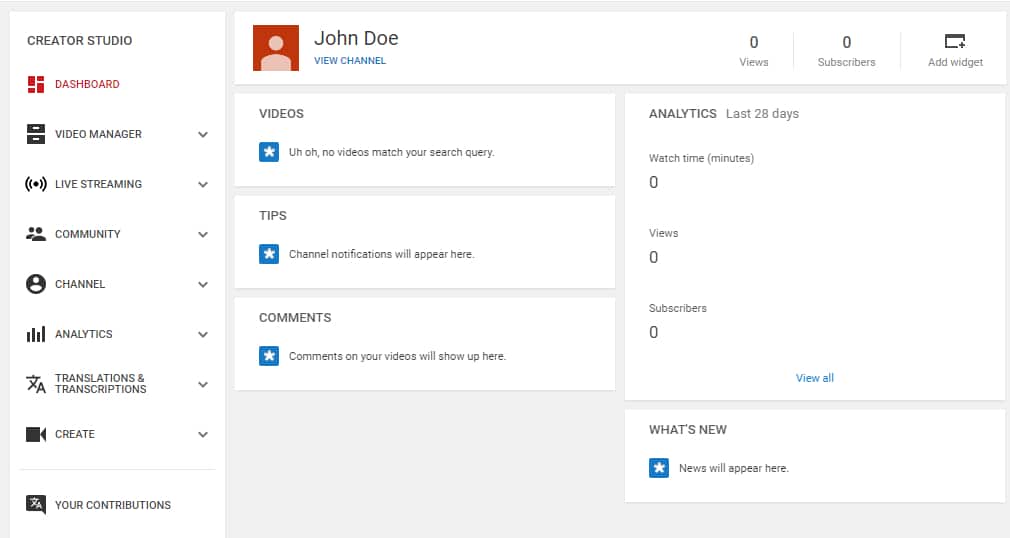Click the Last 28 days label
This screenshot has height=538, width=1010.
(762, 114)
